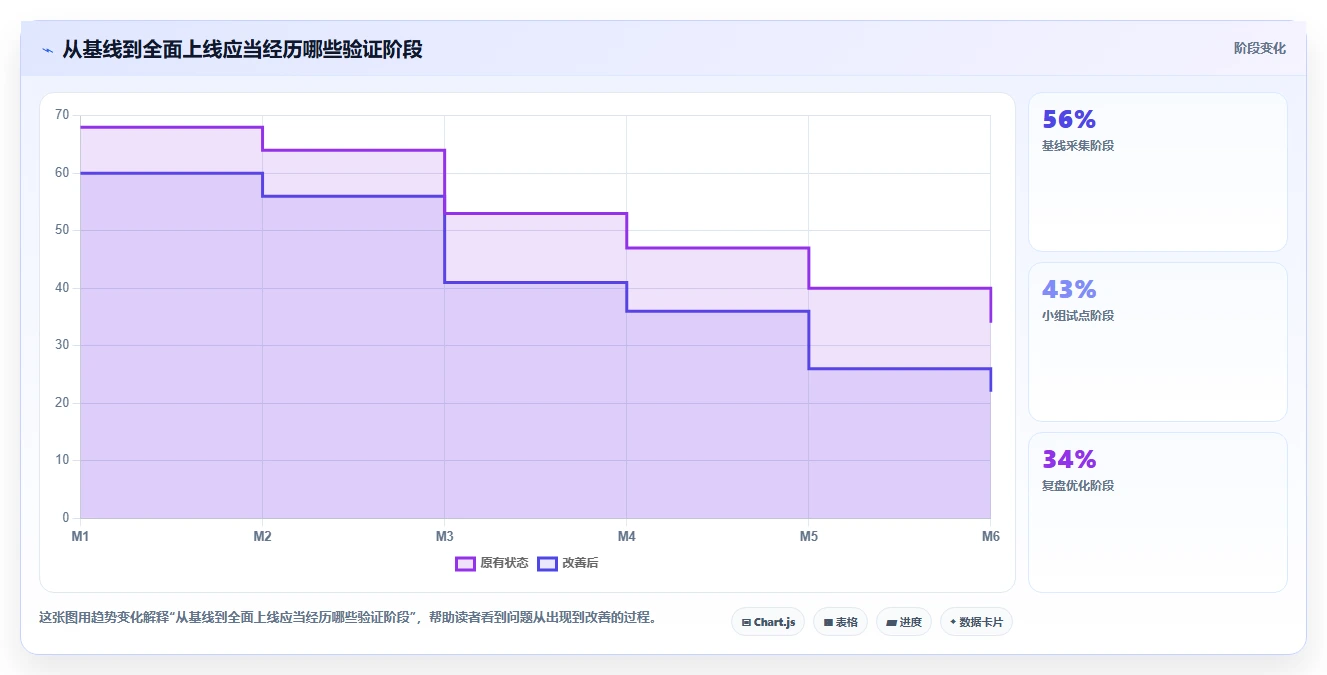Click the 10 y-axis value
Viewport: 1327px width, 675px height.
[x=62, y=460]
